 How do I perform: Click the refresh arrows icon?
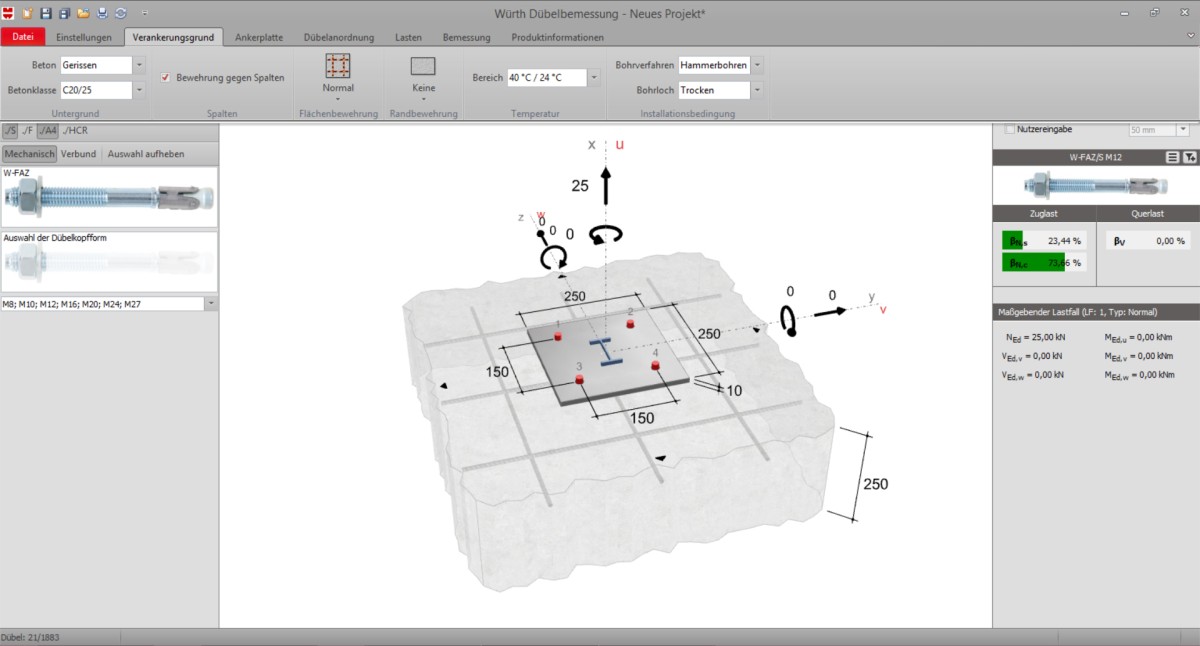[121, 13]
